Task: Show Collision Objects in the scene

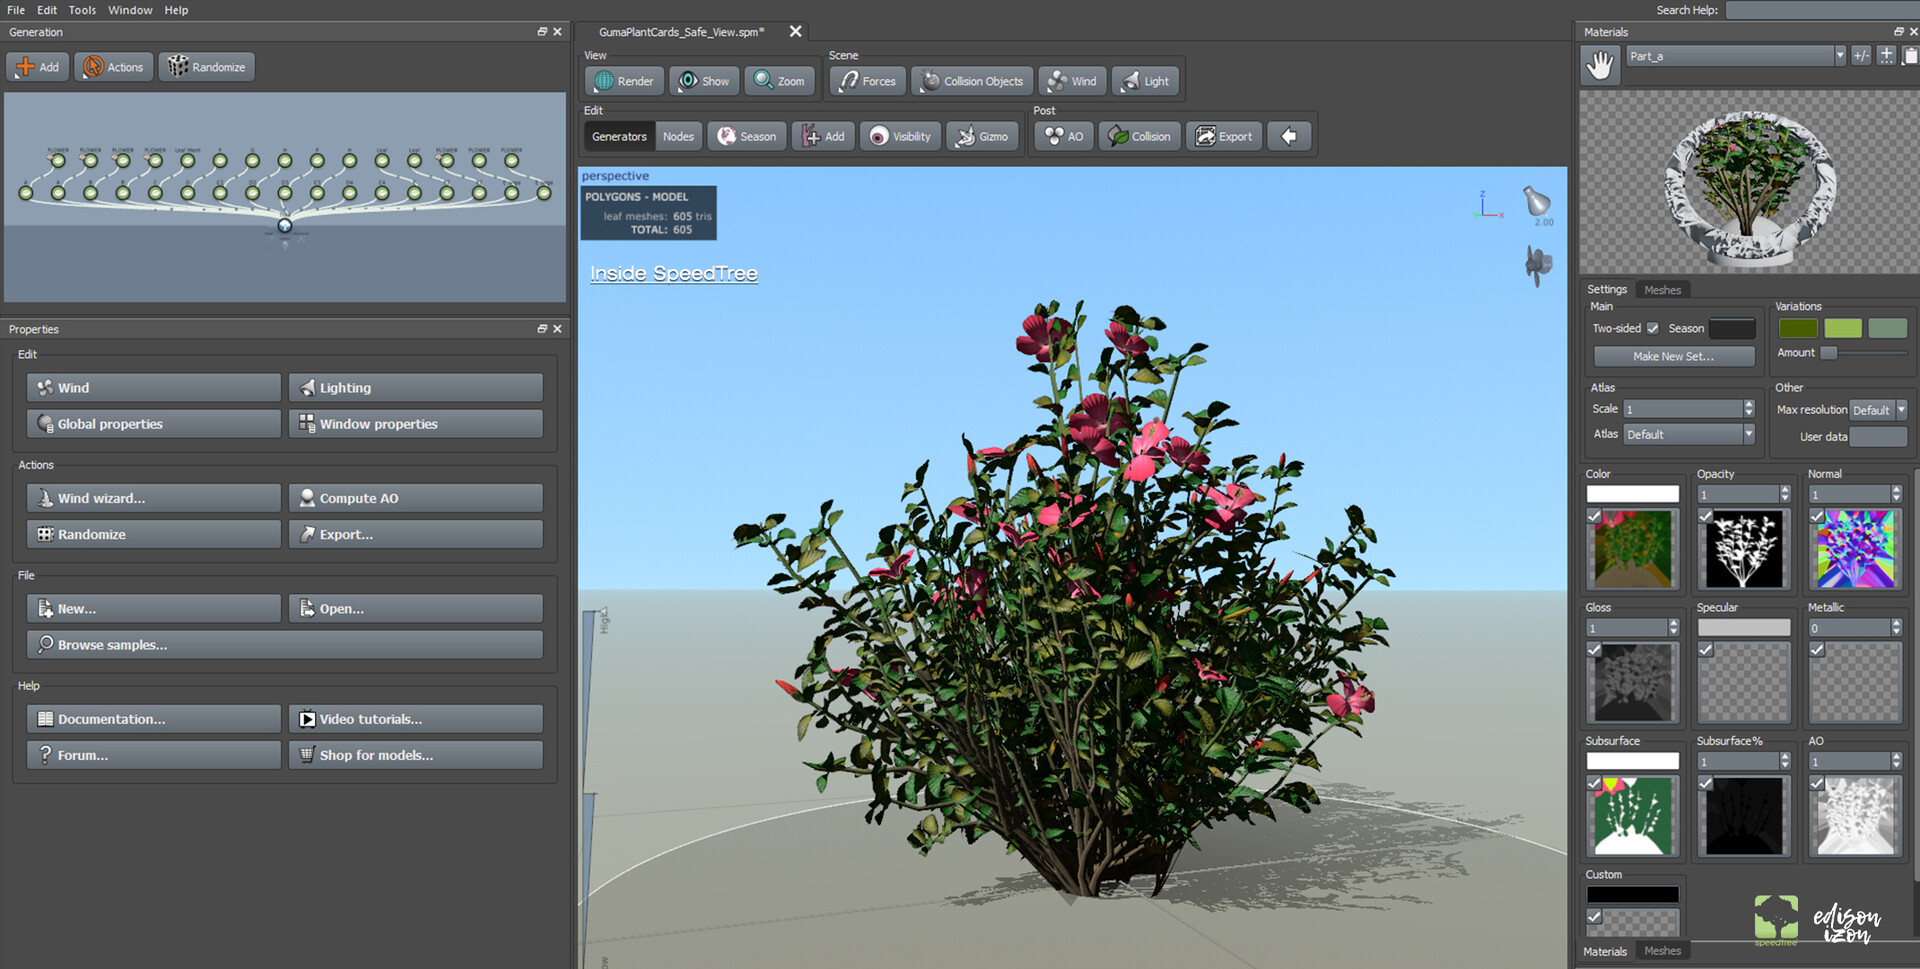Action: [x=970, y=80]
